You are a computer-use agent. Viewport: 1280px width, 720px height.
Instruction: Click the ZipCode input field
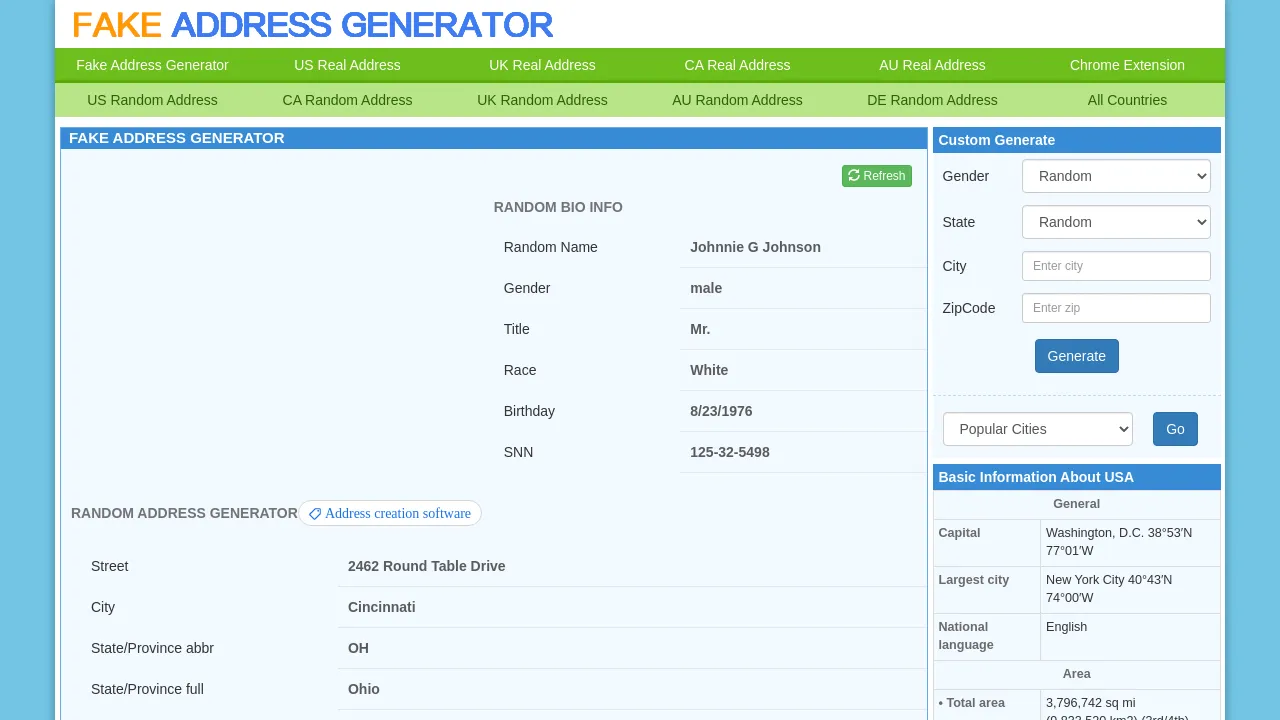[1115, 308]
